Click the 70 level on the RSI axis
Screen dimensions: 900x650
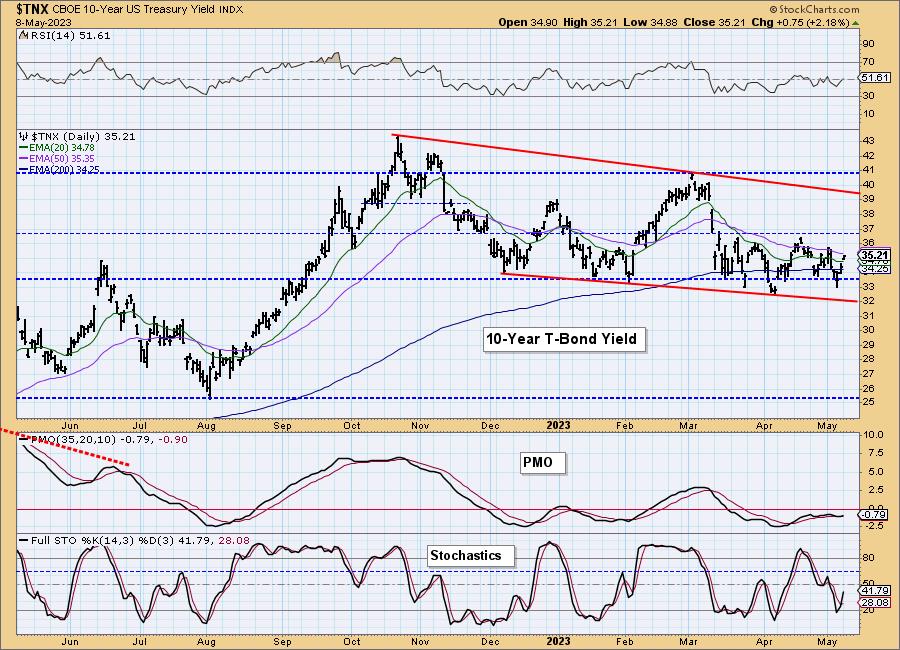pos(868,62)
